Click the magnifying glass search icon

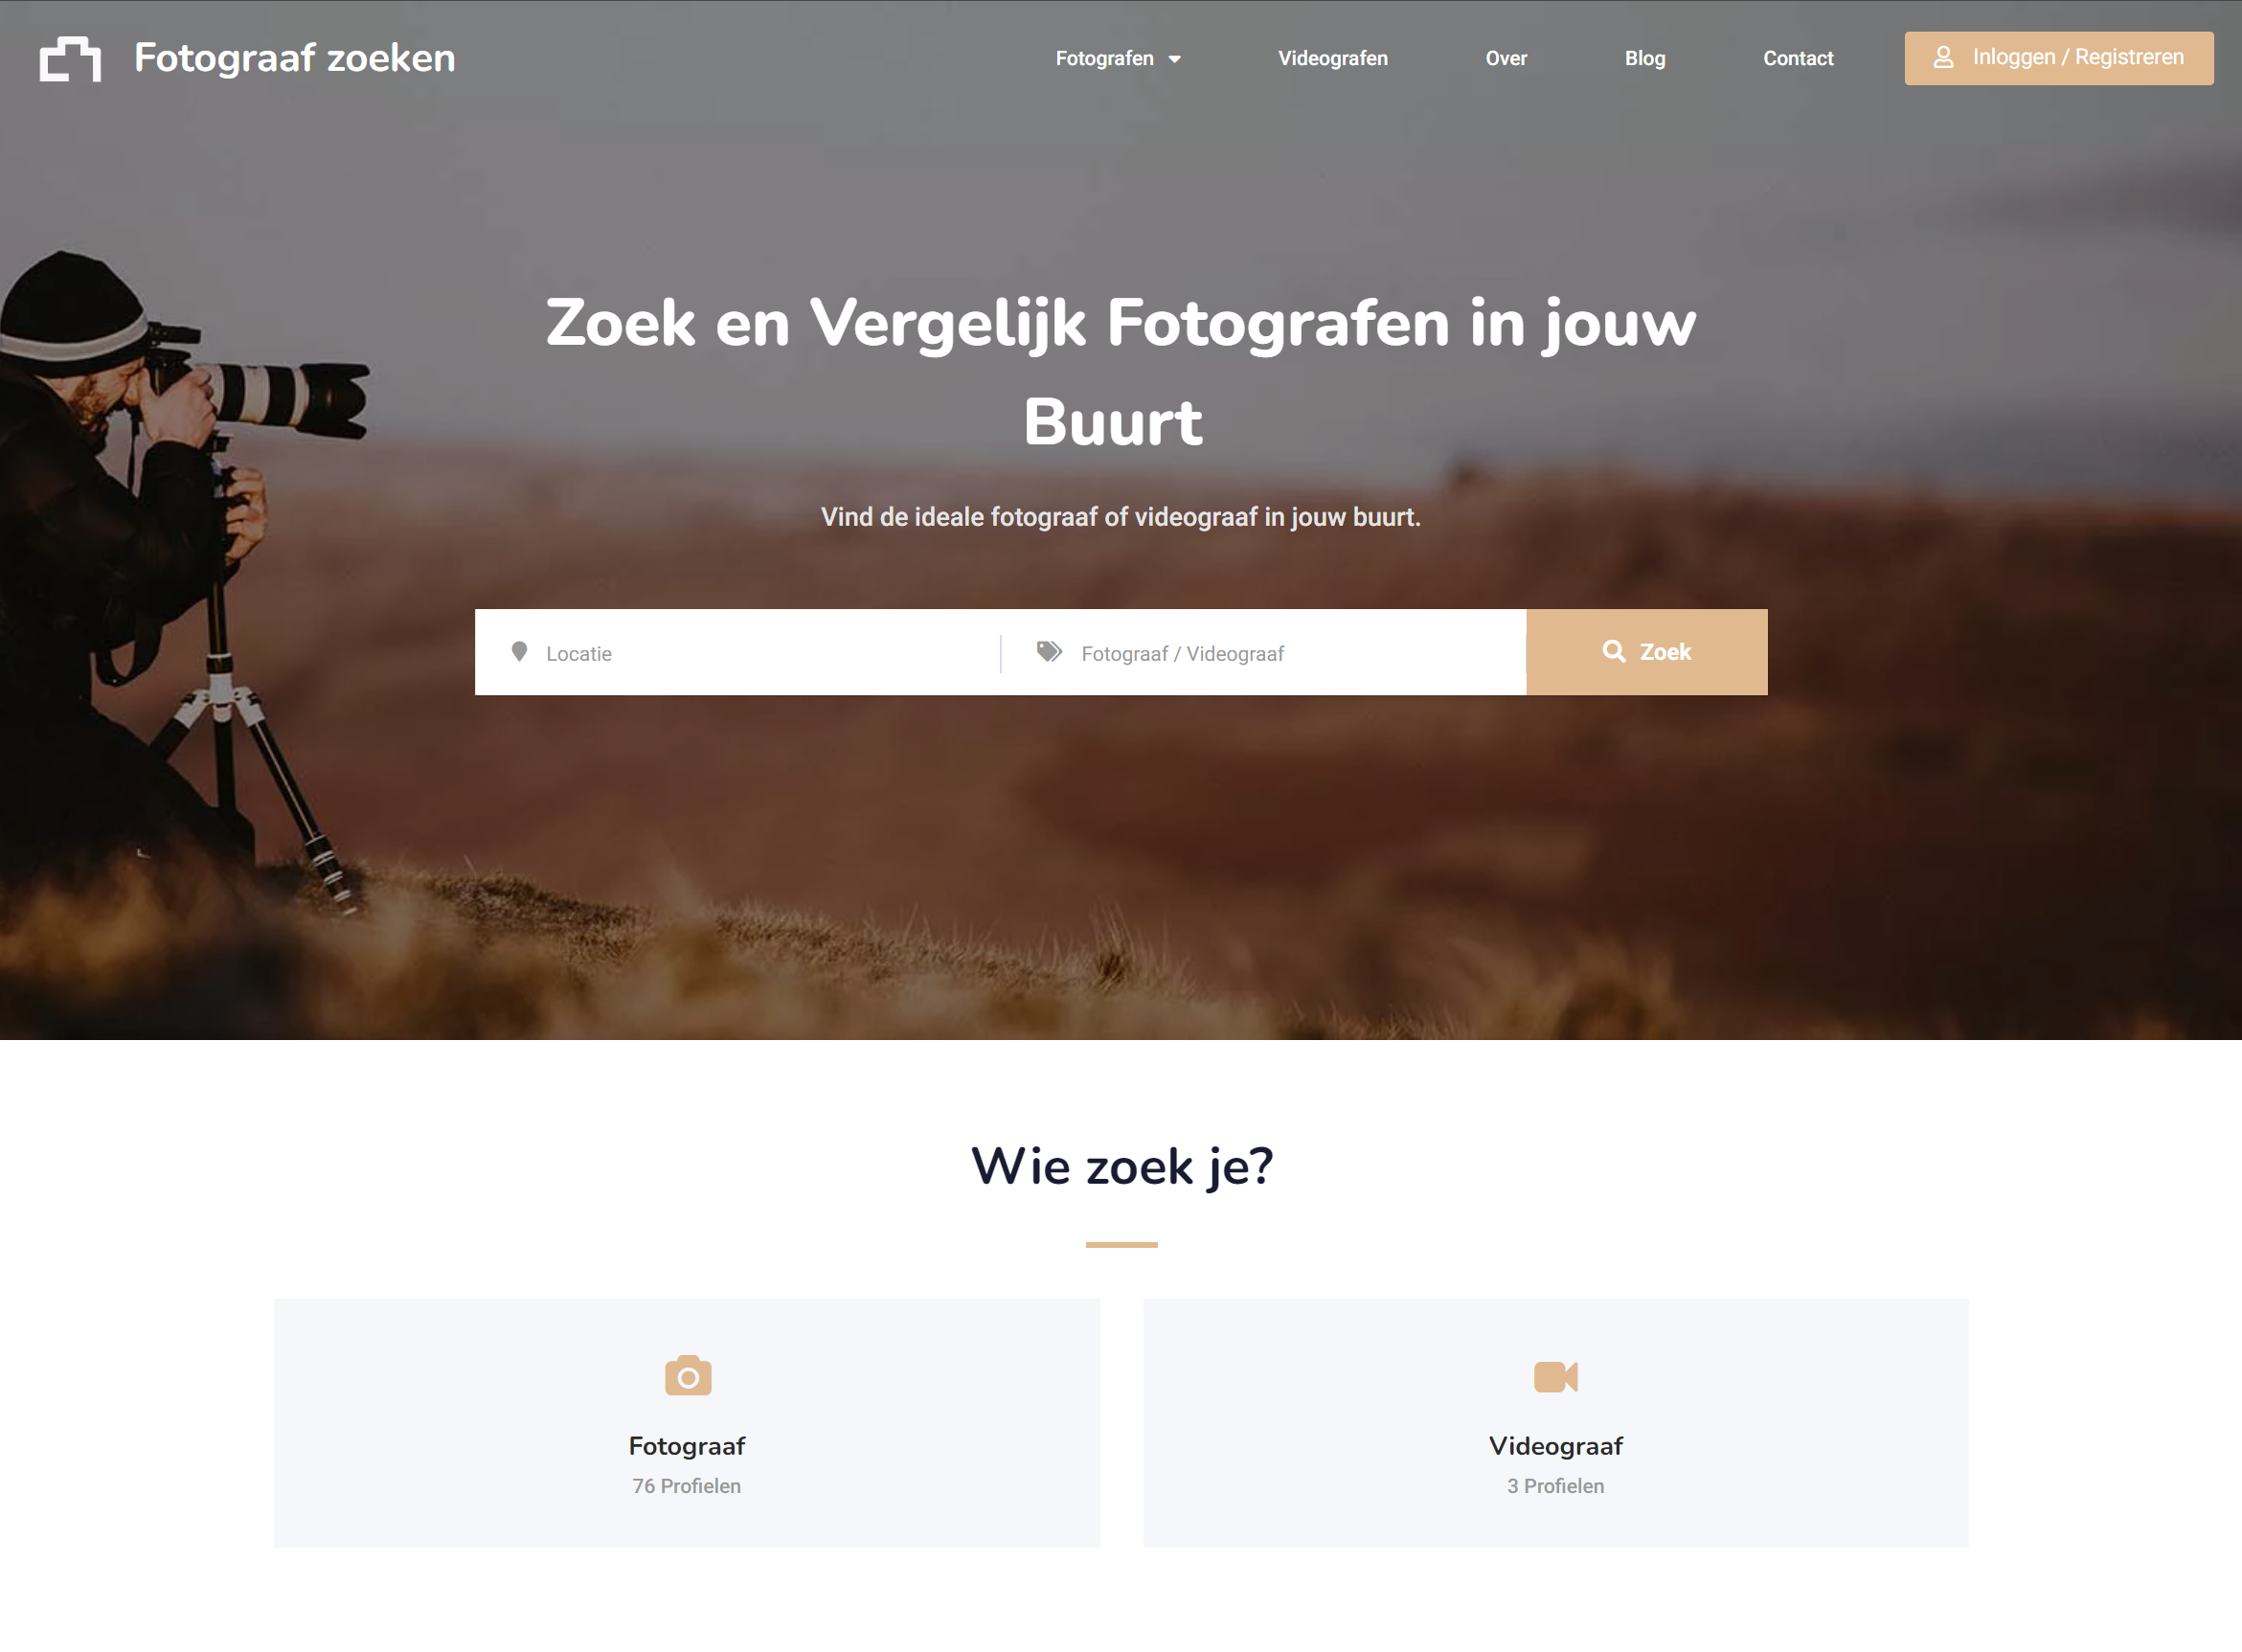coord(1613,651)
